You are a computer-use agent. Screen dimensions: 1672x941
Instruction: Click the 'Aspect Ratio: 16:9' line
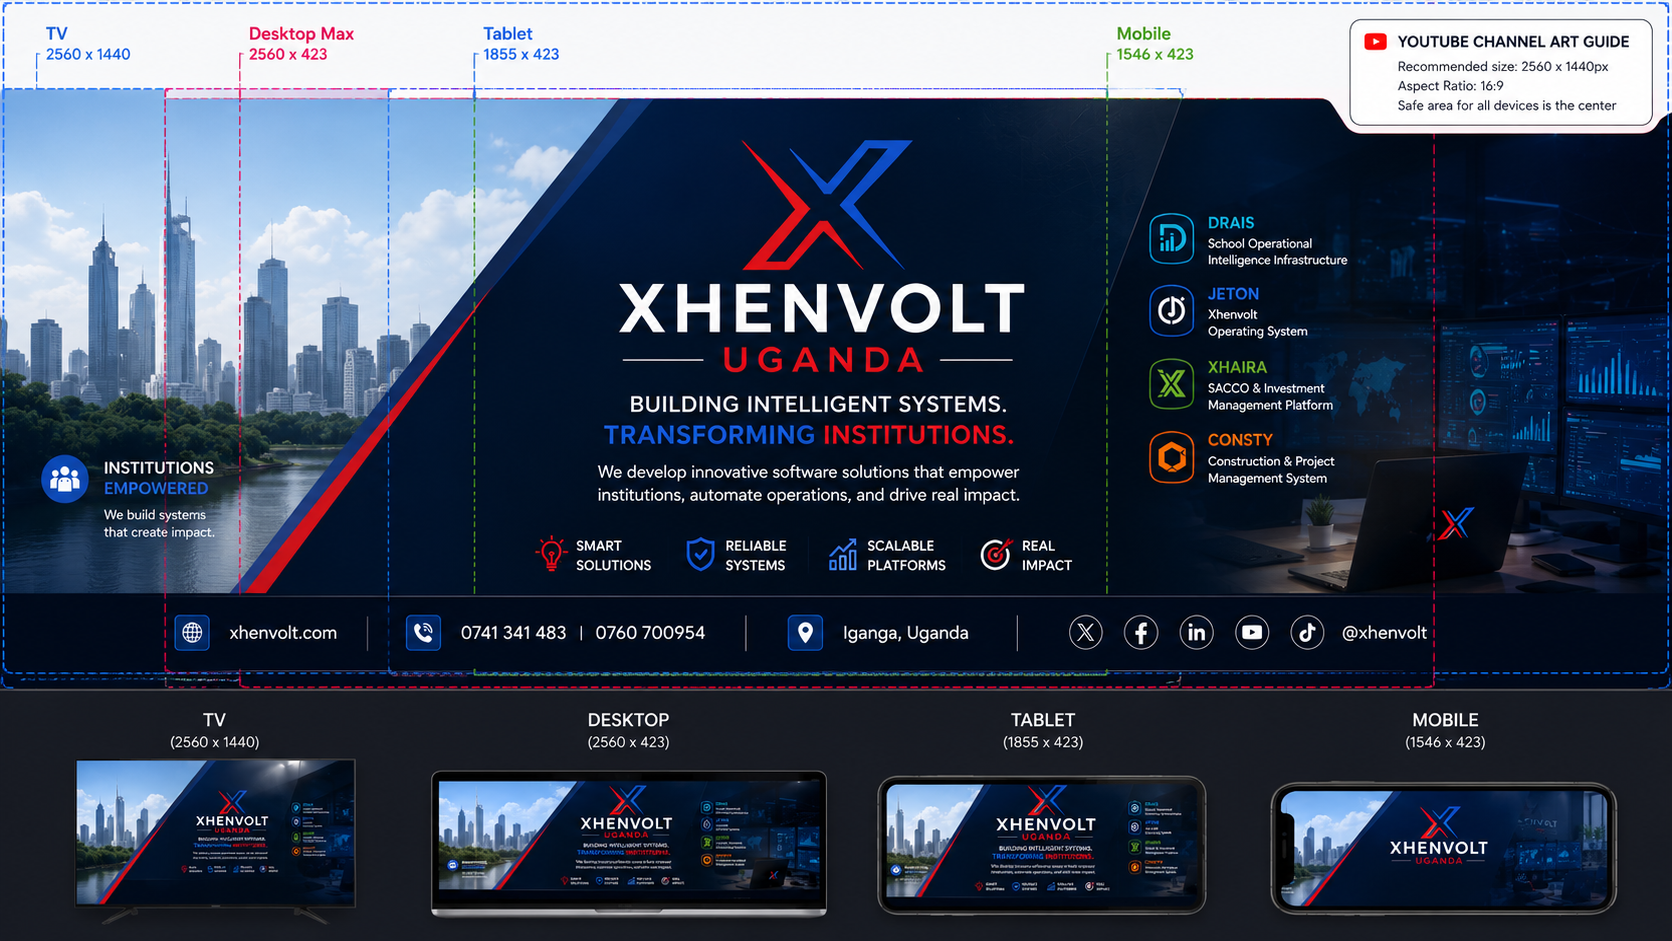pos(1450,86)
